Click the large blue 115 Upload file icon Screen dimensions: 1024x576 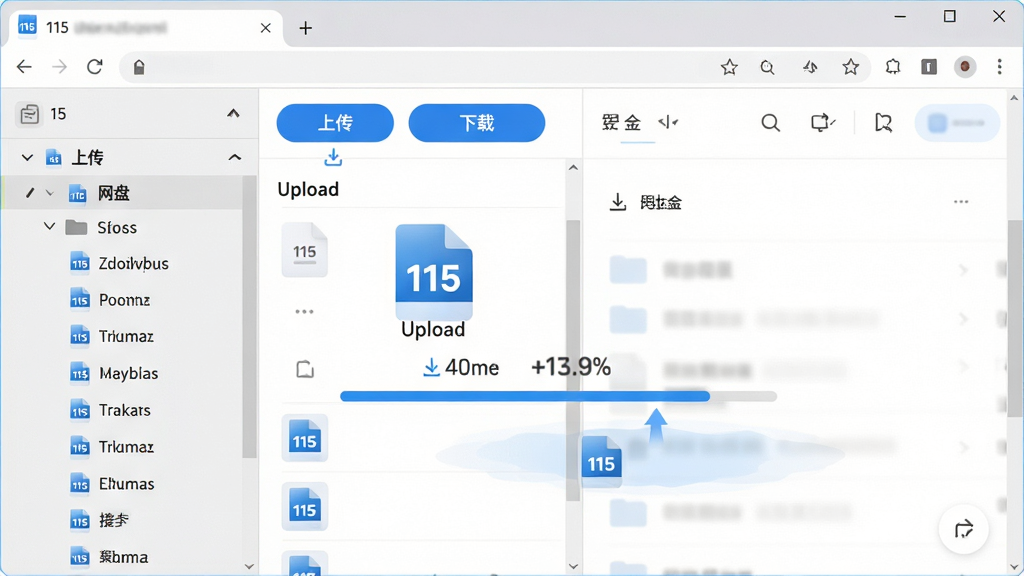(x=434, y=272)
